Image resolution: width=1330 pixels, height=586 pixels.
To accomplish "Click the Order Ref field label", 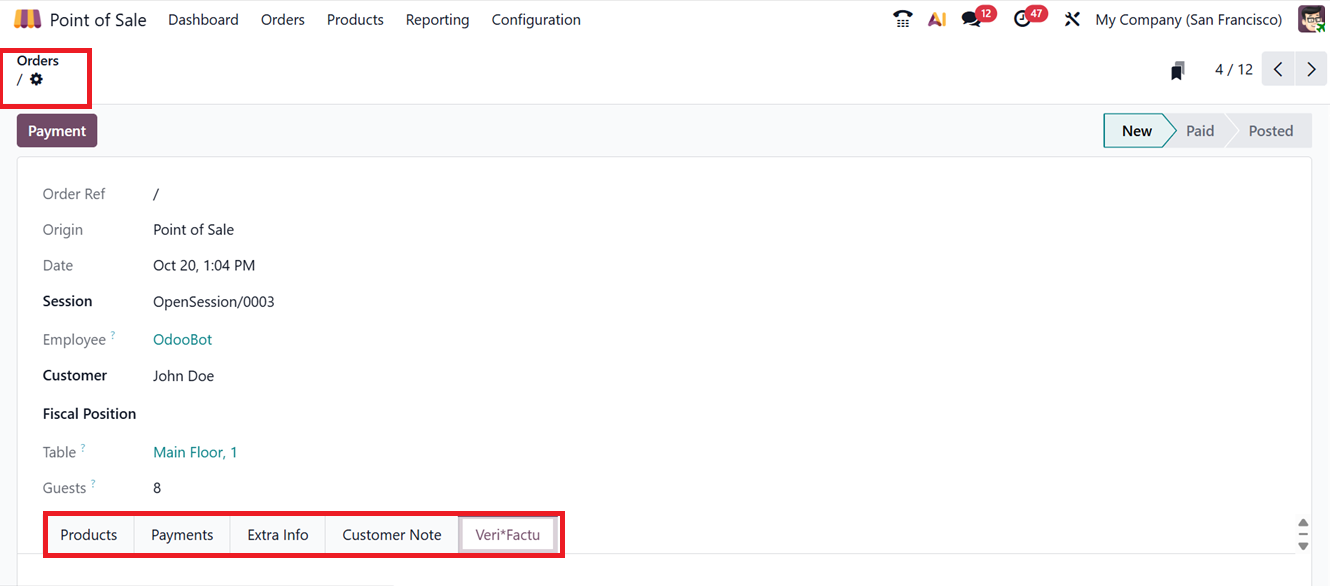I will [x=74, y=194].
